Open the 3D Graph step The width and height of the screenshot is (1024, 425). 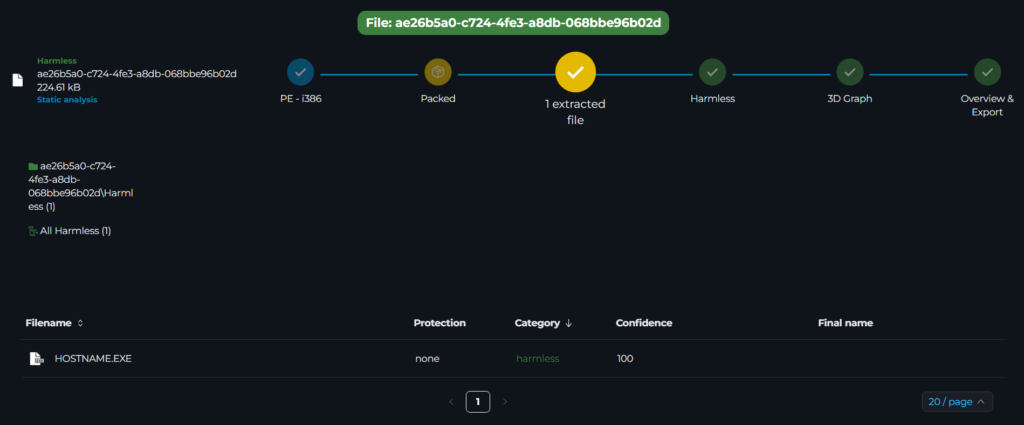849,72
